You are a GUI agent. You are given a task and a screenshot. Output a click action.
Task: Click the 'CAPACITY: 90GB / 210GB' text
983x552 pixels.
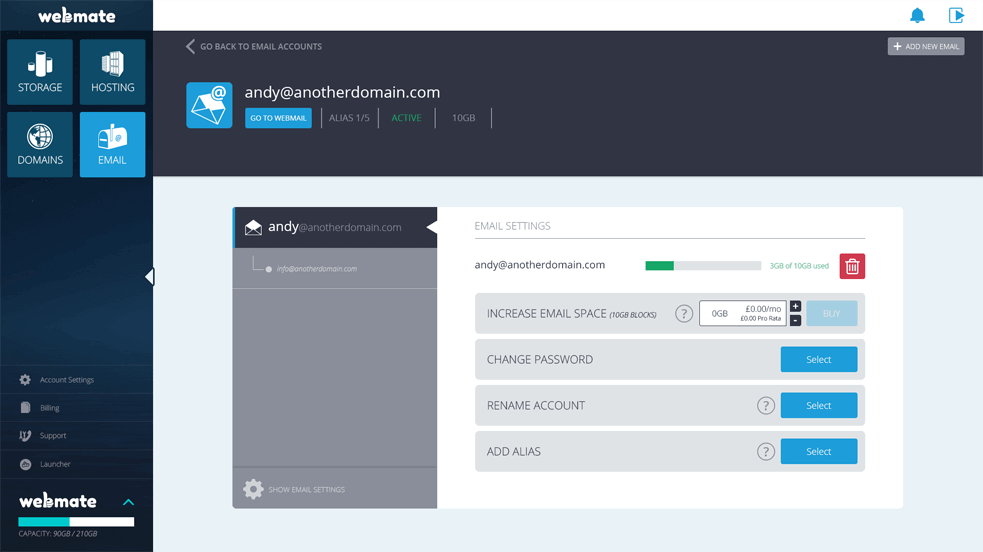click(x=58, y=534)
